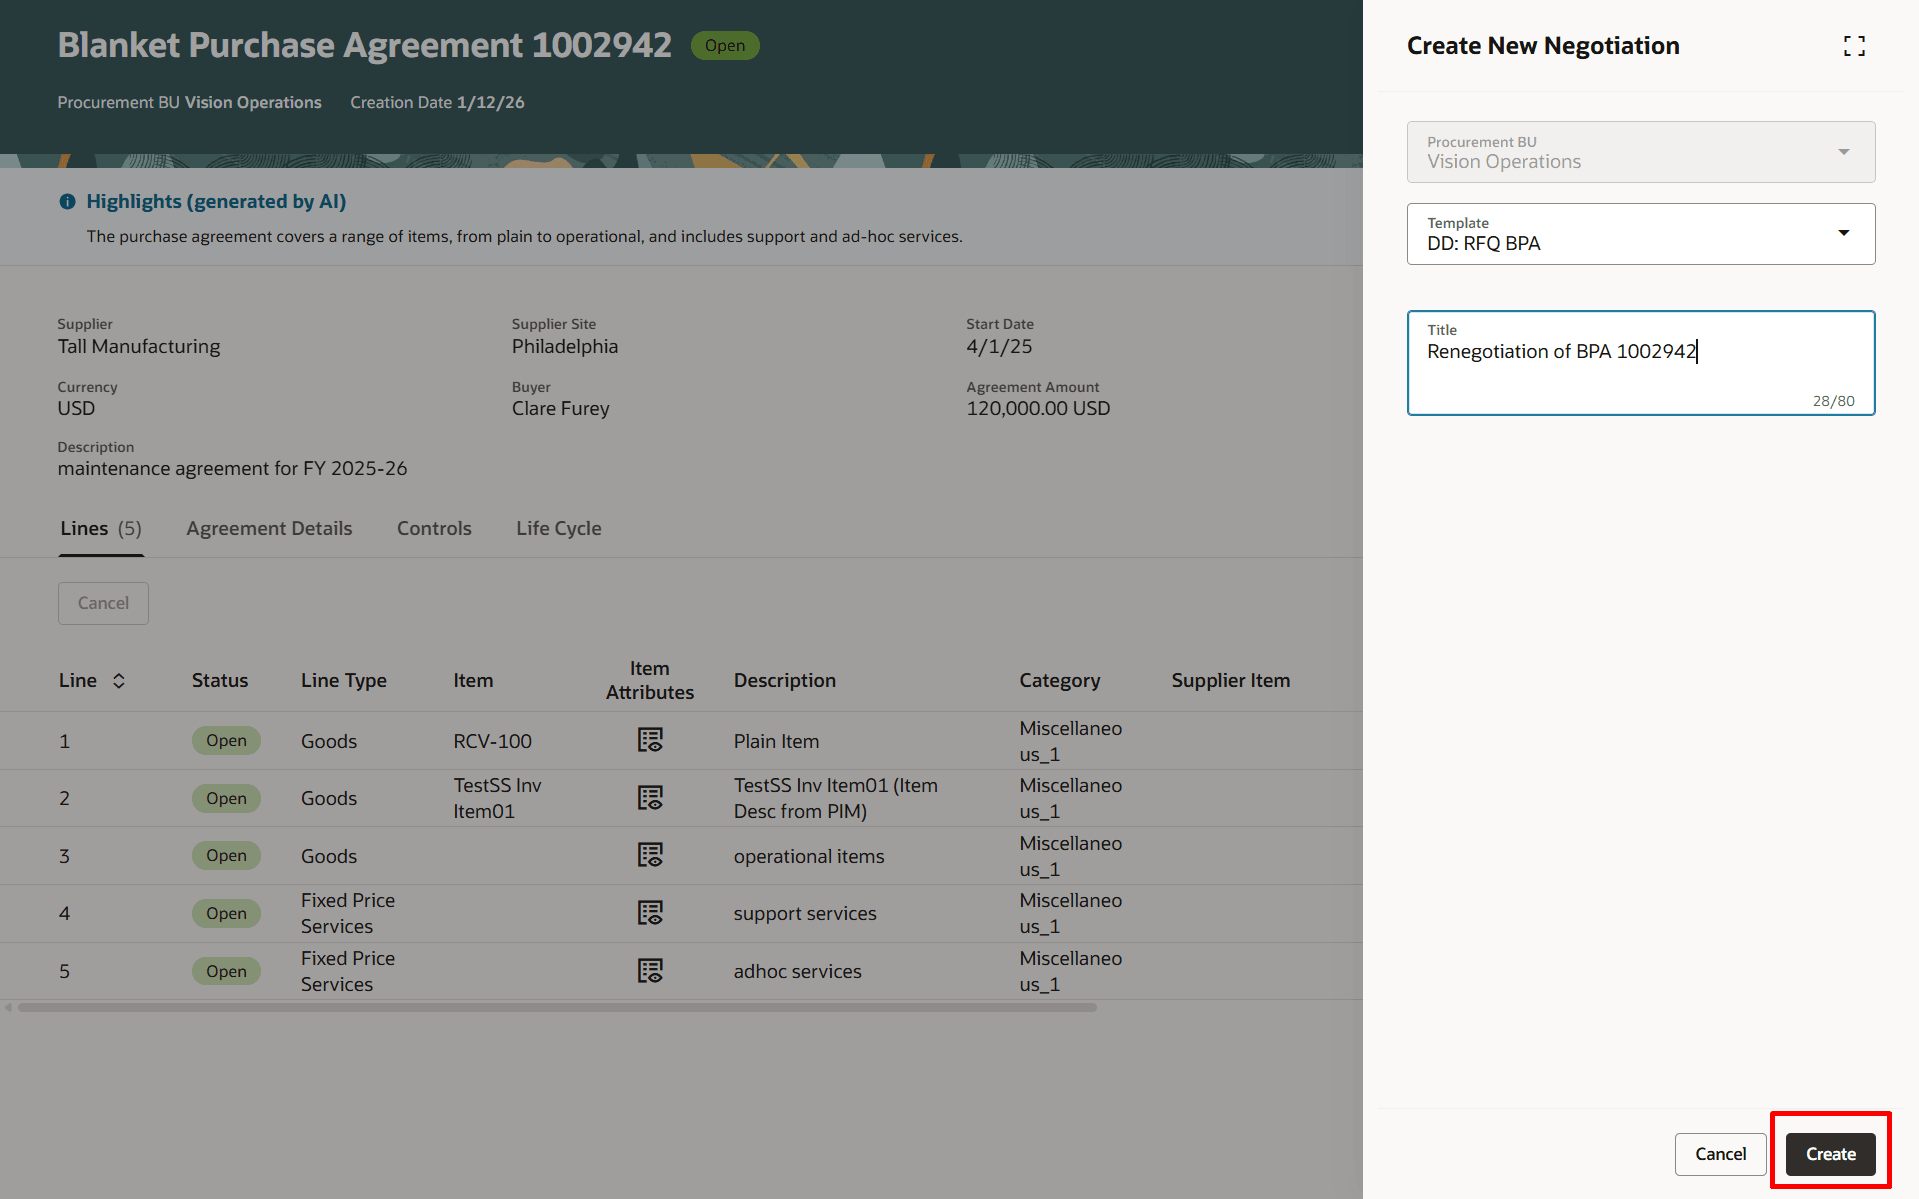Viewport: 1919px width, 1199px height.
Task: View item attributes for line 1 RCV-100
Action: tap(650, 740)
